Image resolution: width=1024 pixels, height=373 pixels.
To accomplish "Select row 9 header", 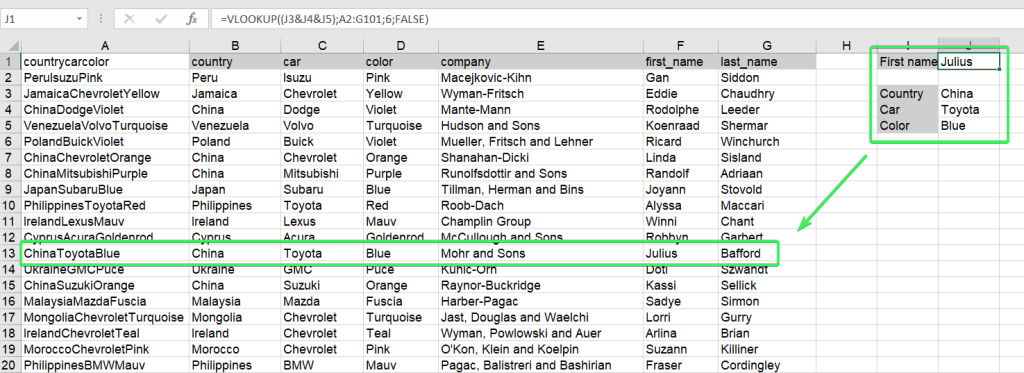I will click(x=10, y=189).
